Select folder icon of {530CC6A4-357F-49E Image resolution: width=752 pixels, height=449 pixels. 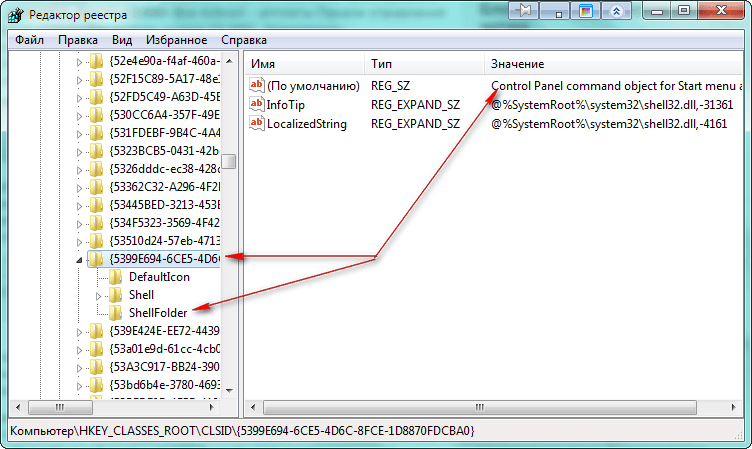click(x=96, y=115)
